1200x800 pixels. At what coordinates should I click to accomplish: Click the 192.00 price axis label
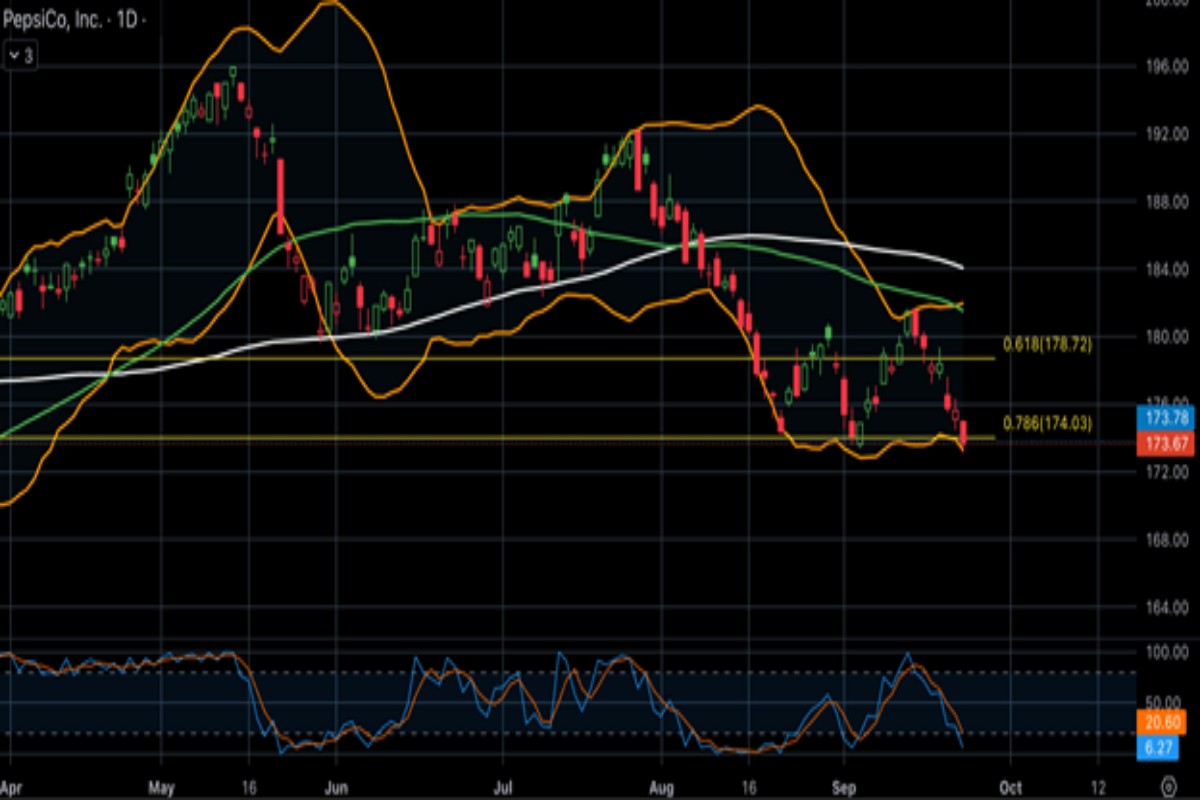tap(1166, 133)
